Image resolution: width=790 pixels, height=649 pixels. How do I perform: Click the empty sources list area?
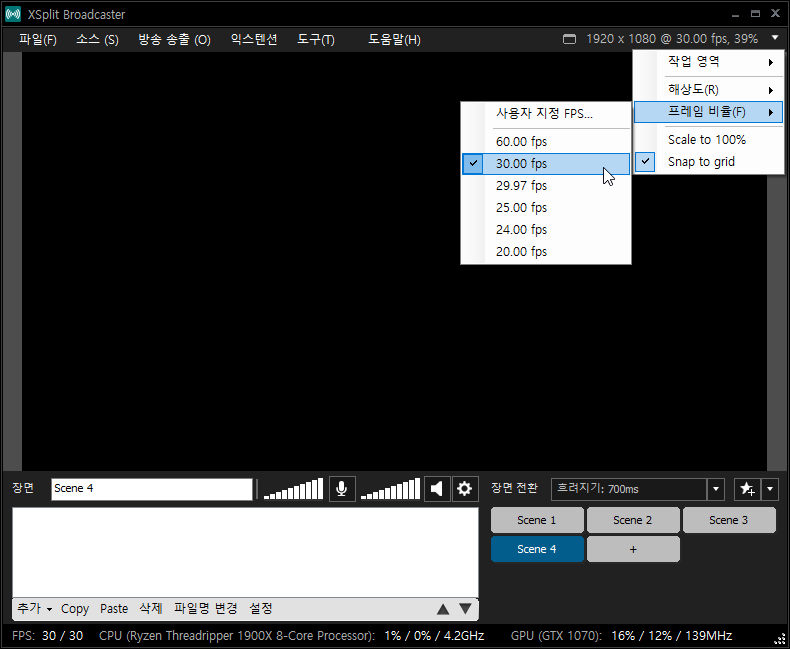coord(245,552)
